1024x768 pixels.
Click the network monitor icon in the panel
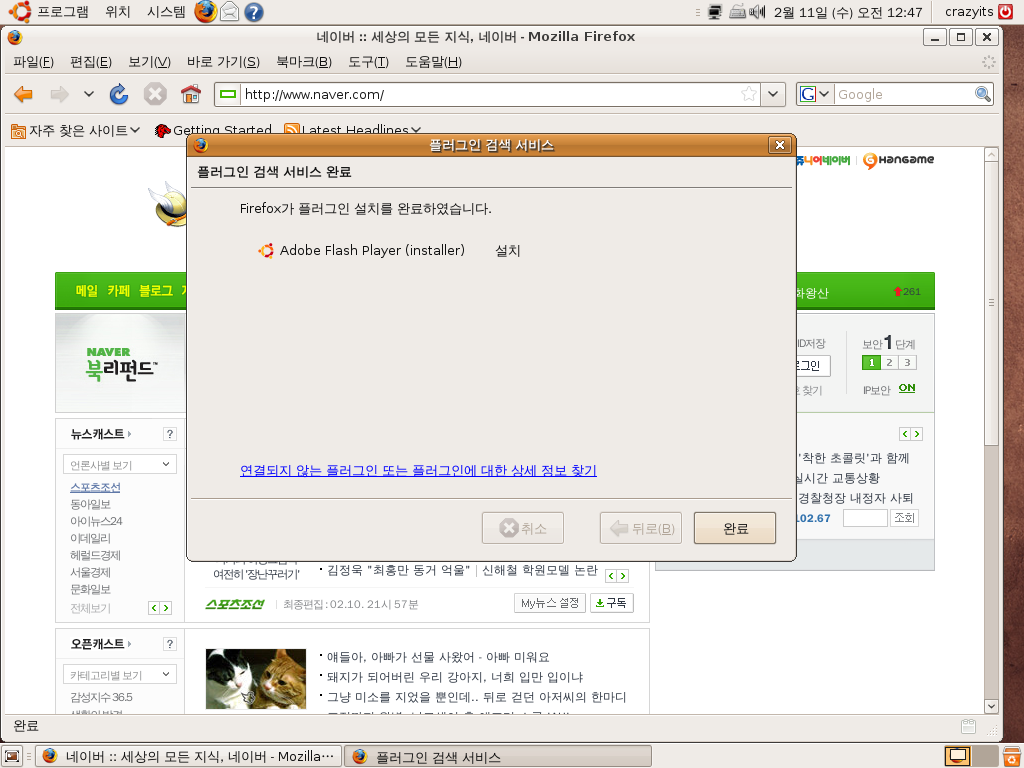point(715,12)
